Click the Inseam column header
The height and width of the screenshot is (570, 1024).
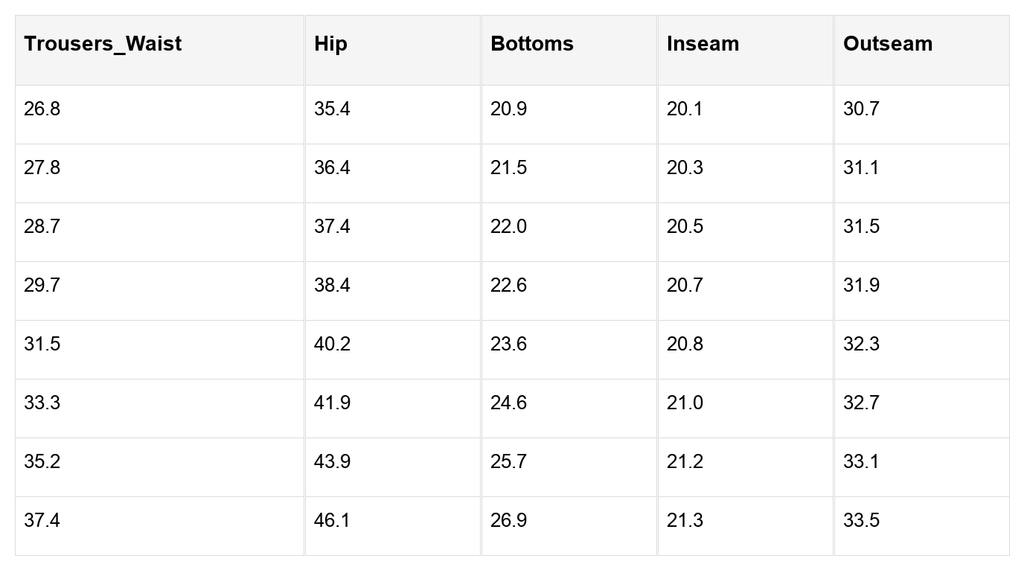coord(745,50)
